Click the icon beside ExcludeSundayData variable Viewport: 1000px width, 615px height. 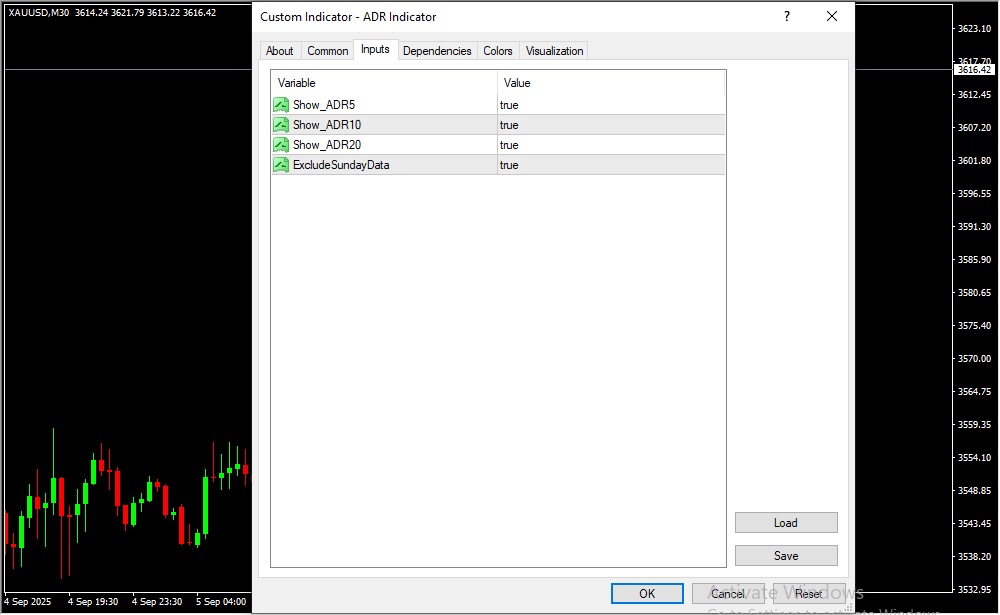click(x=281, y=165)
